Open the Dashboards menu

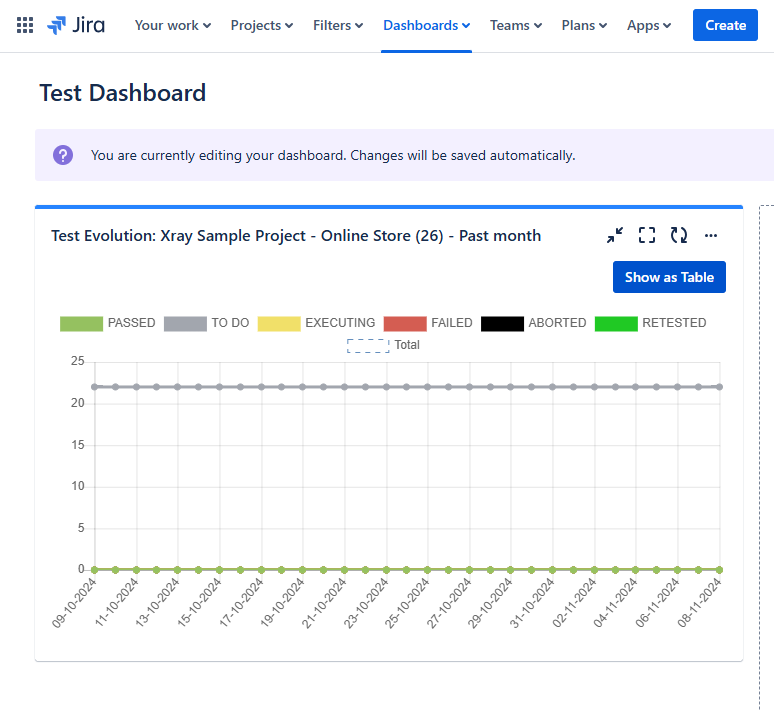pyautogui.click(x=426, y=25)
